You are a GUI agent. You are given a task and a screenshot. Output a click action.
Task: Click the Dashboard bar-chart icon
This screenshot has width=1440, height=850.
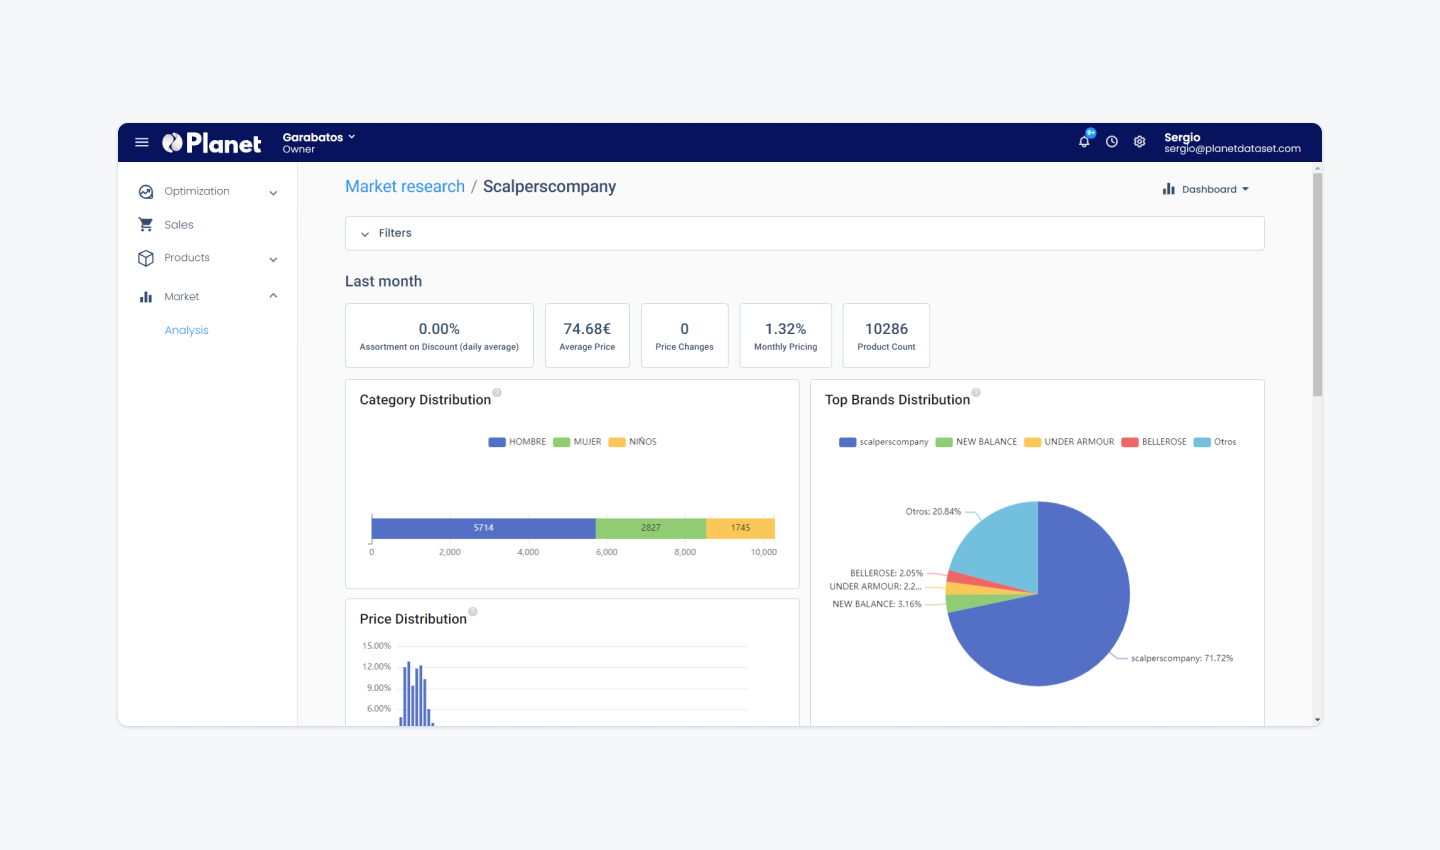(x=1168, y=189)
